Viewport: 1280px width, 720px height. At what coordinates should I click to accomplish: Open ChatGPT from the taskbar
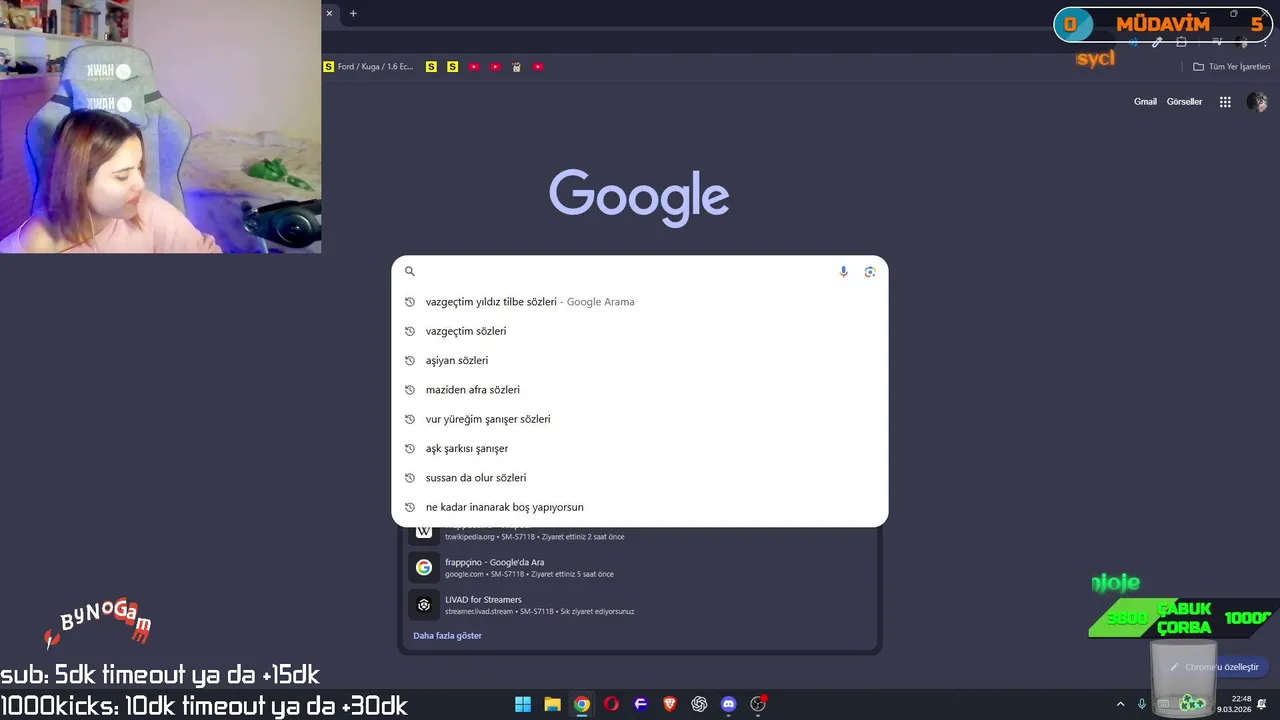(x=699, y=704)
